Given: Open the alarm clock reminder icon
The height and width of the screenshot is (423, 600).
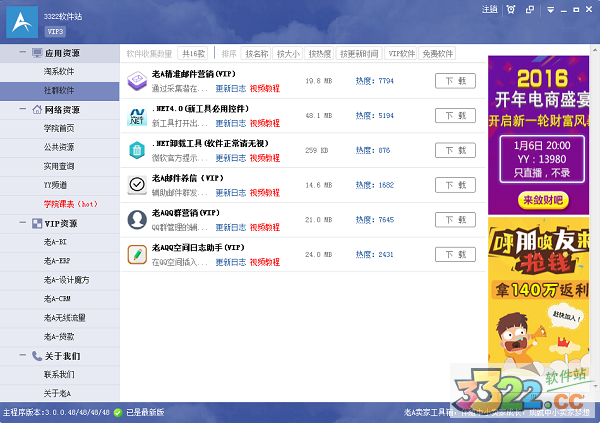Looking at the screenshot, I should pyautogui.click(x=510, y=10).
